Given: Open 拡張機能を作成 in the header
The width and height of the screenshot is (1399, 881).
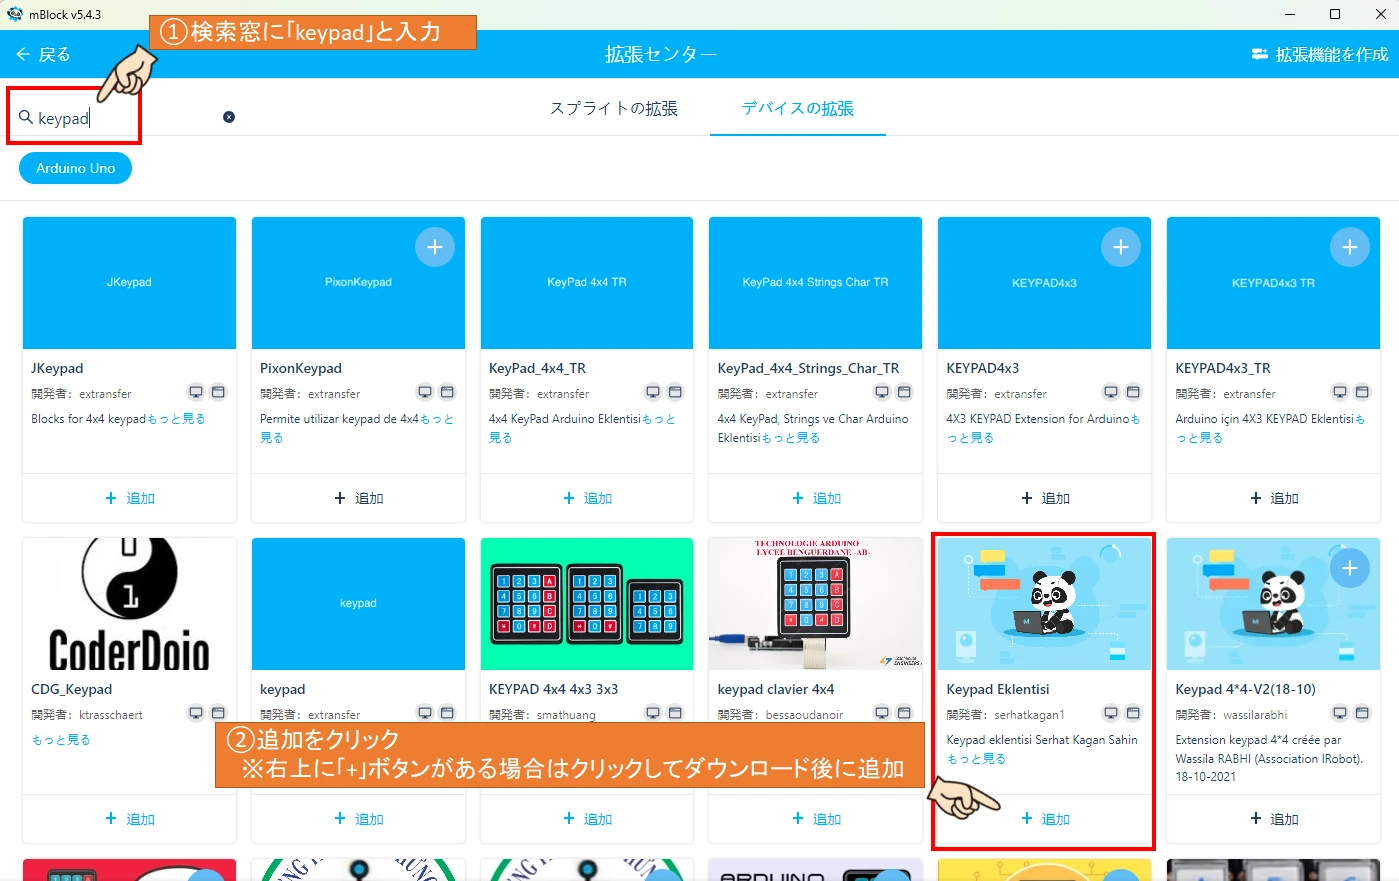Looking at the screenshot, I should point(1319,54).
